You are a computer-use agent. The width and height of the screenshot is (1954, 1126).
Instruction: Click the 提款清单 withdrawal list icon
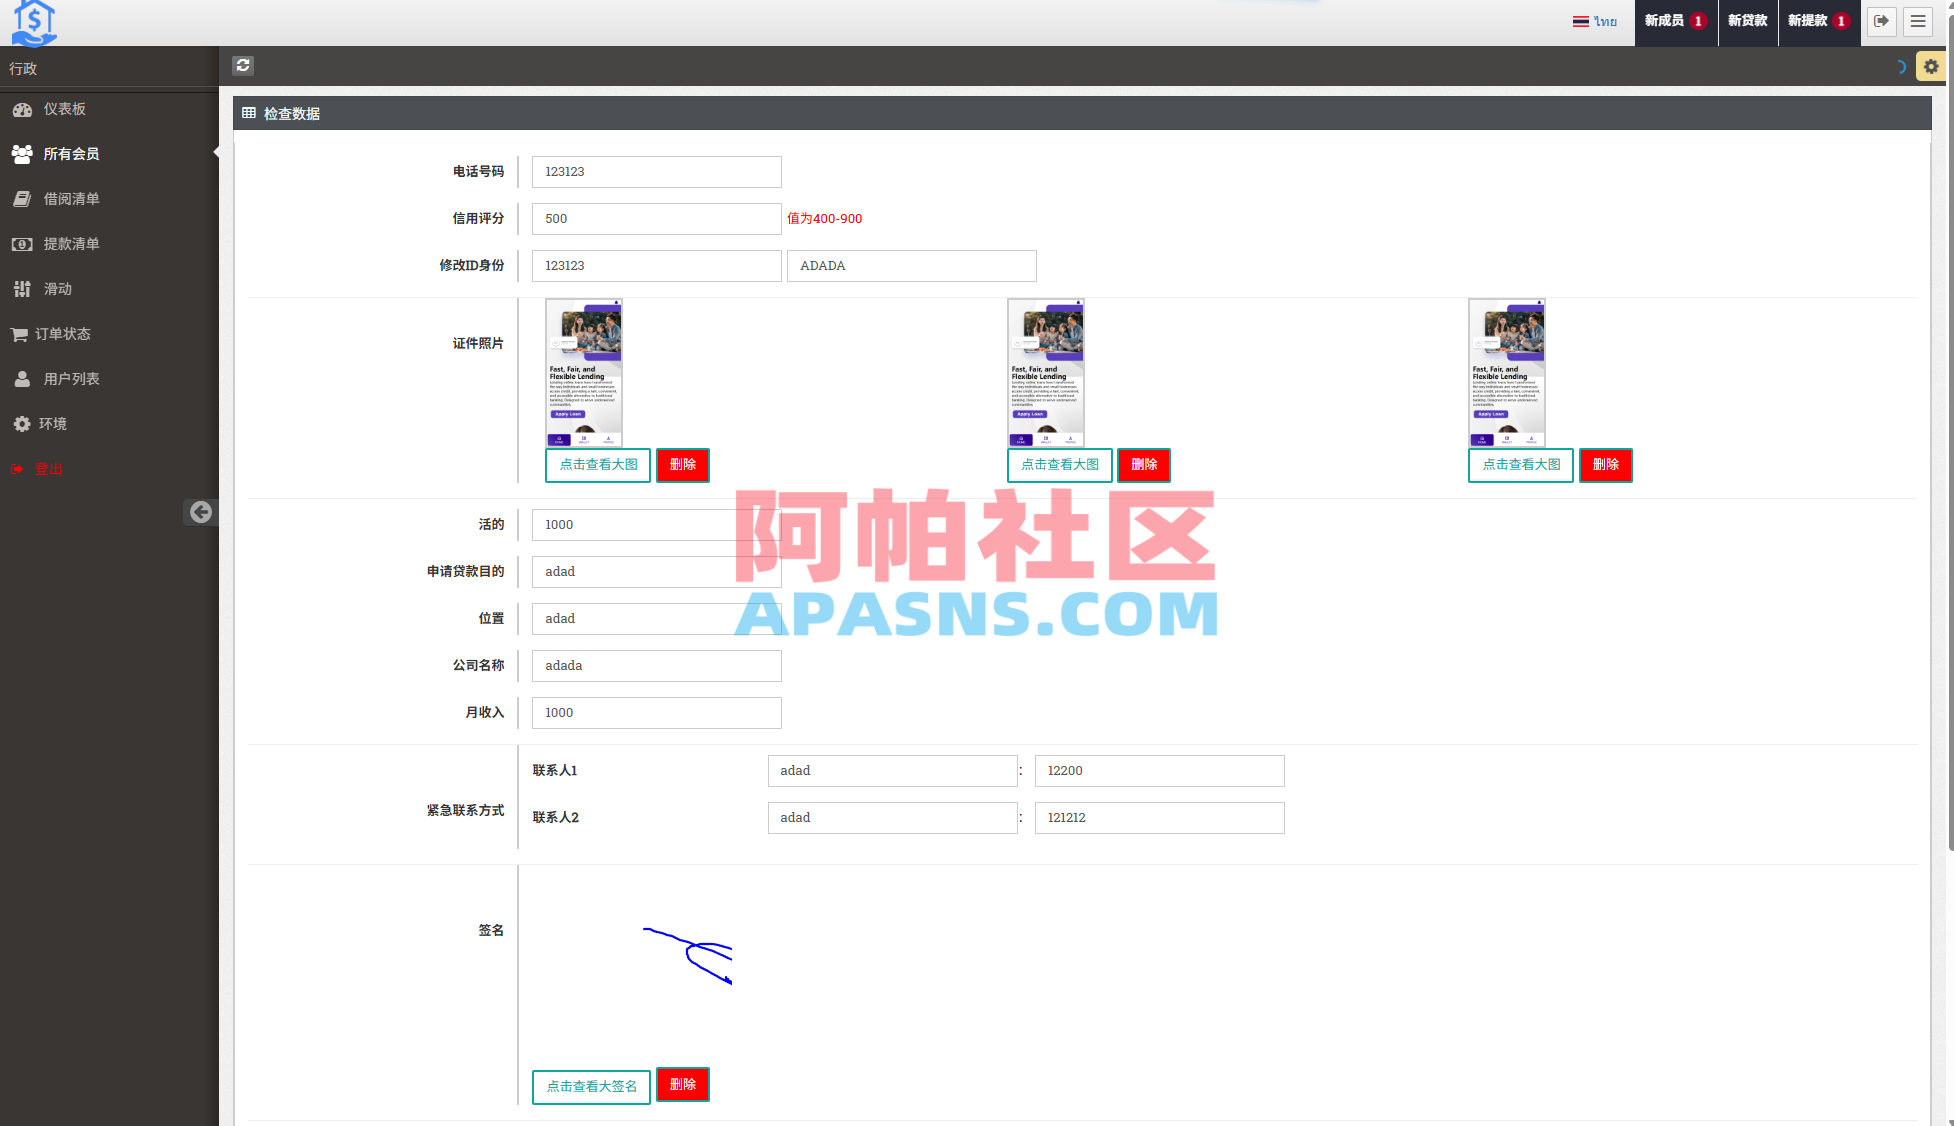click(x=23, y=243)
